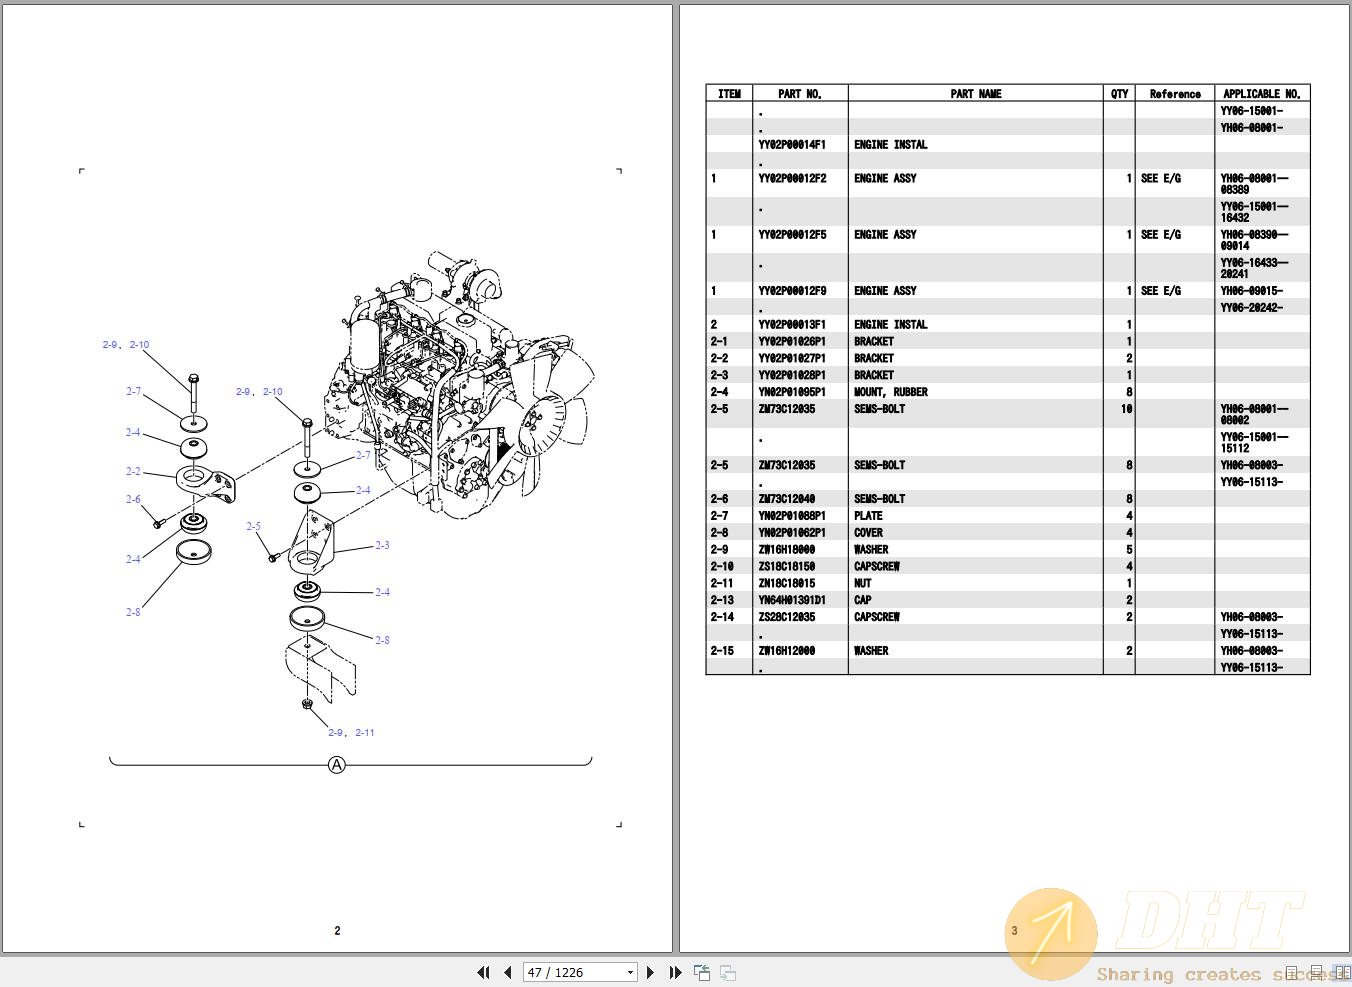The height and width of the screenshot is (987, 1352).
Task: Go to the previous page
Action: pos(508,972)
